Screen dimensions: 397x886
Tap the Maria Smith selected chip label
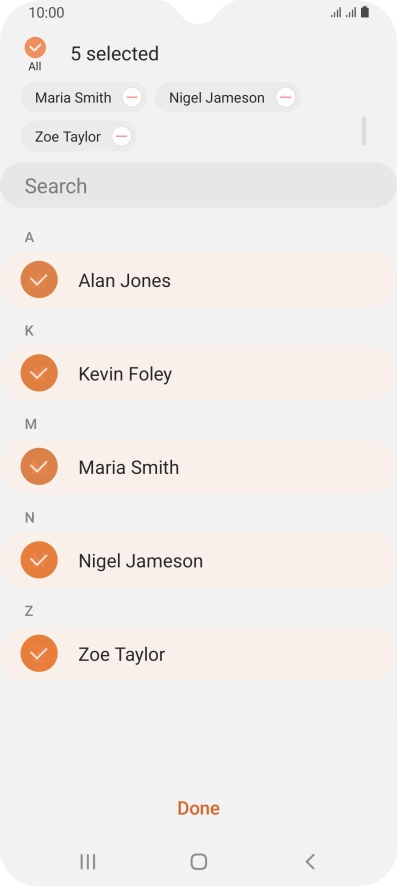pos(73,98)
